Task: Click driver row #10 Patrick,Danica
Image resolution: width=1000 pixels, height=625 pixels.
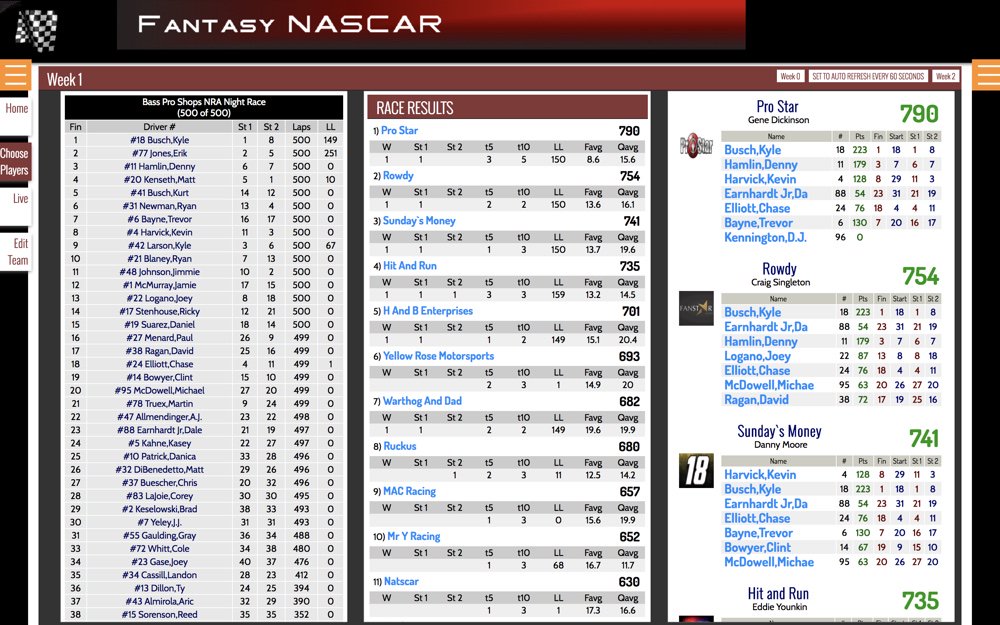Action: (x=204, y=457)
